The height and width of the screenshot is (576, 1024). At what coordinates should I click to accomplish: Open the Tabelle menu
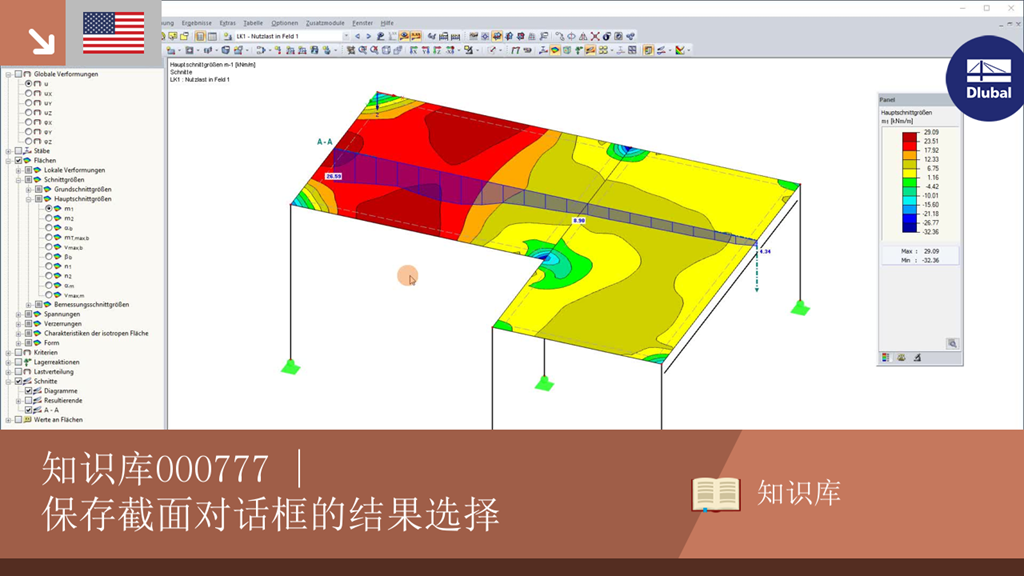(x=253, y=23)
